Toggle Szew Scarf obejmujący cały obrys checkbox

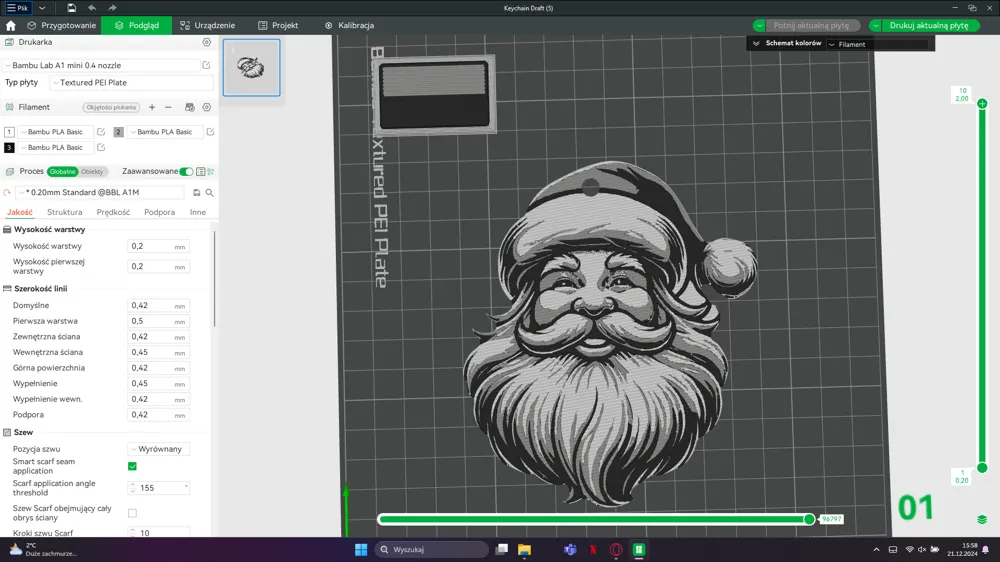132,513
